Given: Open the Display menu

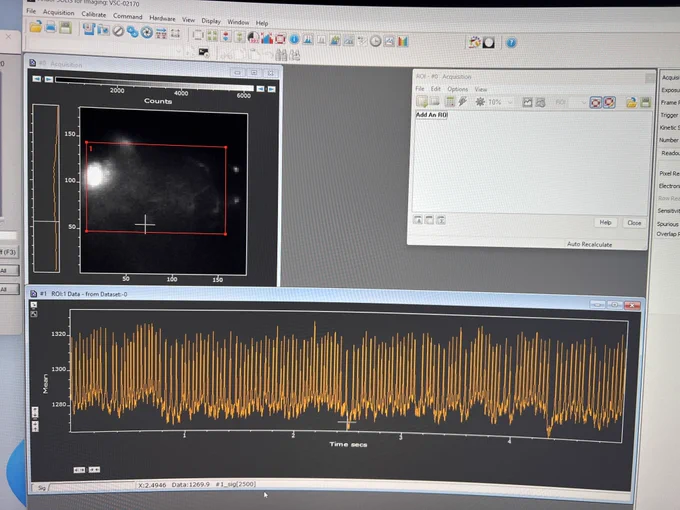Looking at the screenshot, I should pos(211,21).
